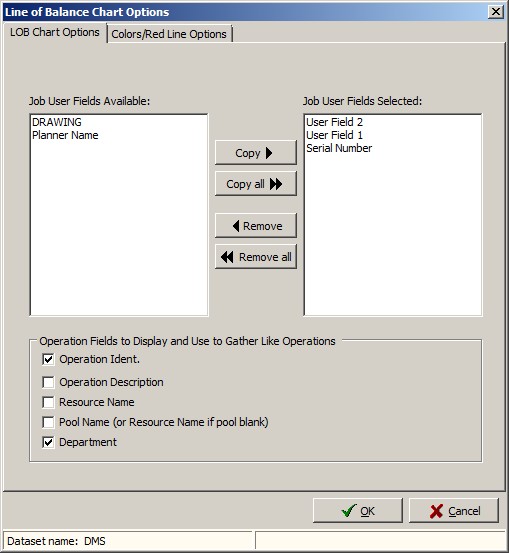This screenshot has height=553, width=509.
Task: Uncheck the Operation Ident. checkbox
Action: pyautogui.click(x=48, y=359)
